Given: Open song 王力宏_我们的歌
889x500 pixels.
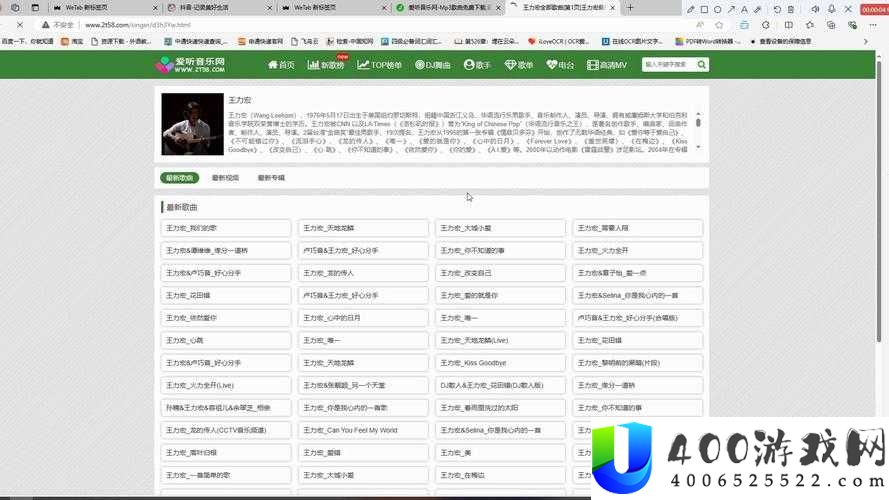Looking at the screenshot, I should pos(226,228).
